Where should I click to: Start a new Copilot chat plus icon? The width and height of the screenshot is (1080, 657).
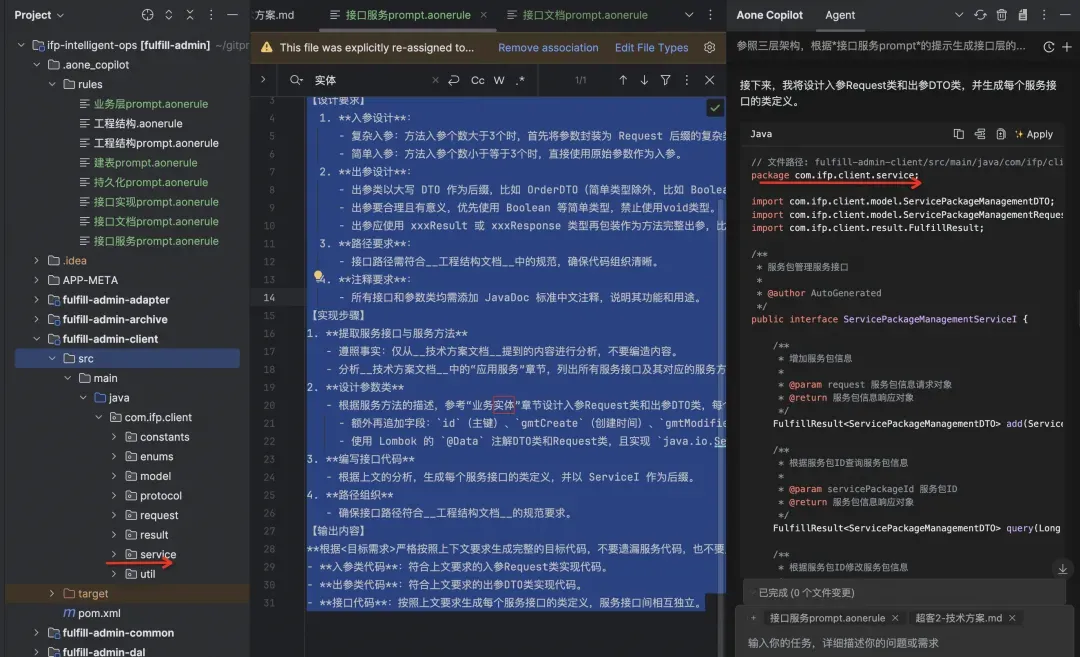[1067, 47]
